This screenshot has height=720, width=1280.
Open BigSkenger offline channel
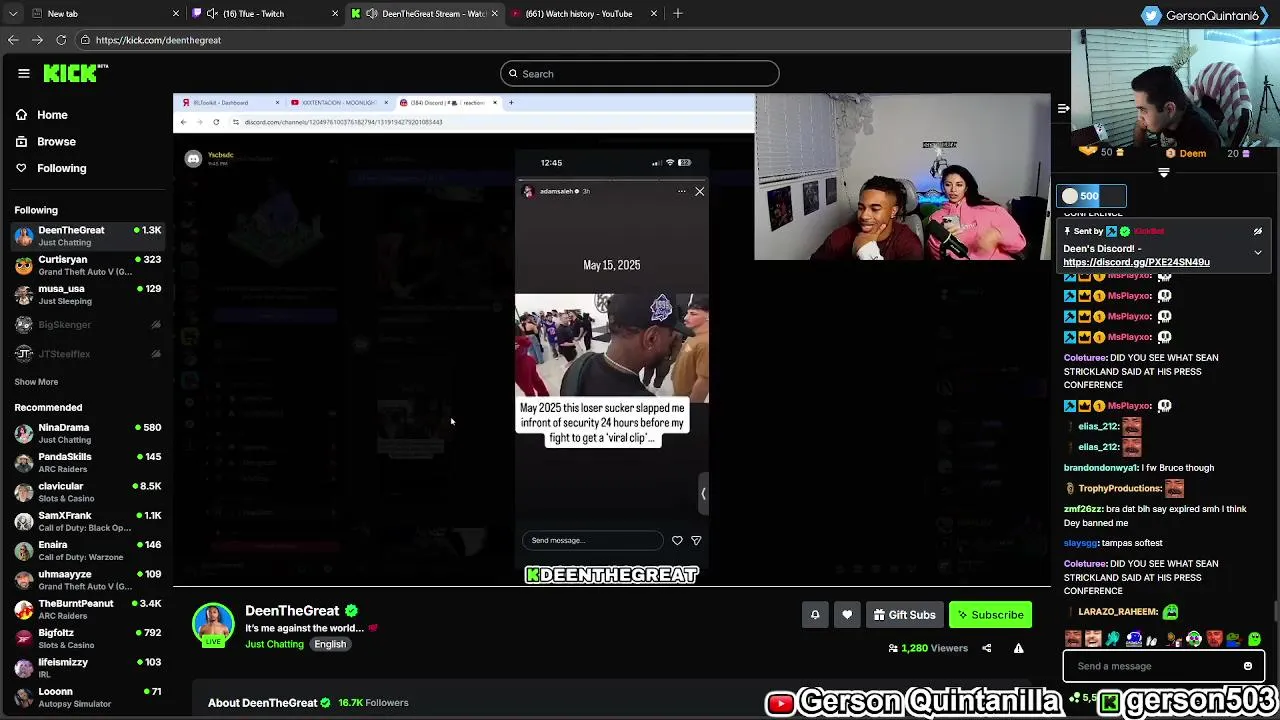[x=88, y=324]
